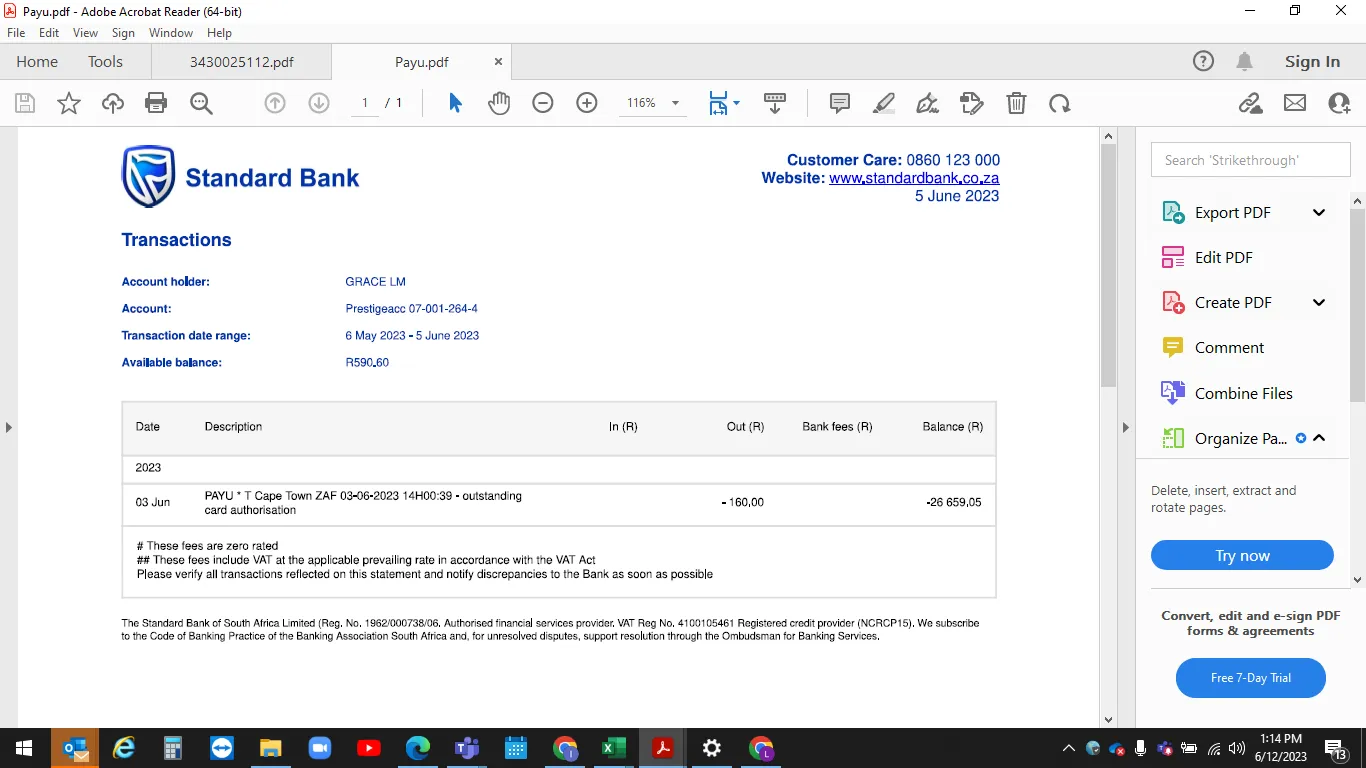Click the document vertical scrollbar thumb

coord(1108,265)
